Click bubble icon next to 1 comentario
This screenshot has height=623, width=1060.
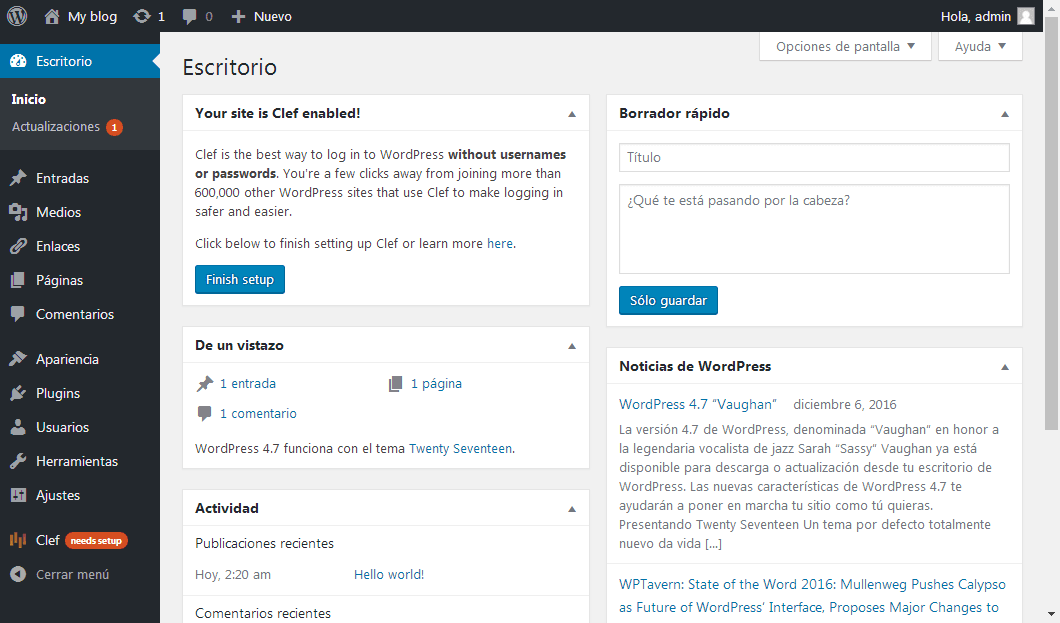(x=204, y=414)
